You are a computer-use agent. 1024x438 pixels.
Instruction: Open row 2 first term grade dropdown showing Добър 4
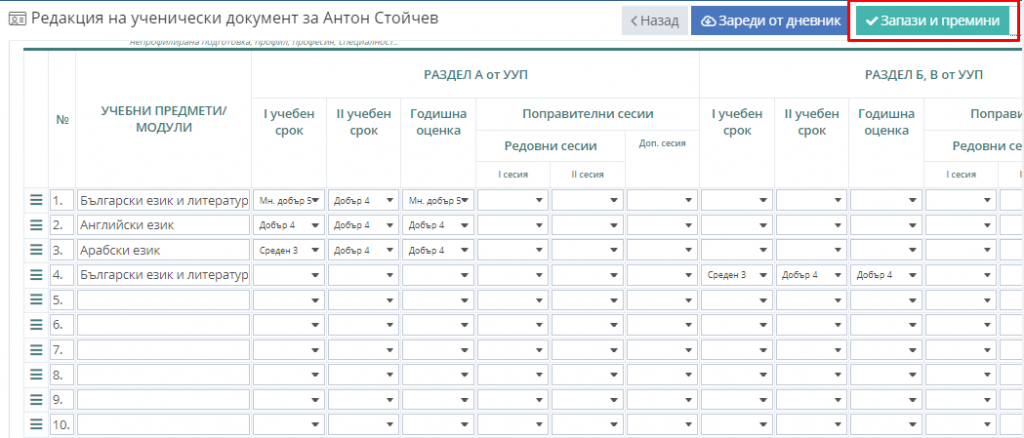pyautogui.click(x=289, y=225)
